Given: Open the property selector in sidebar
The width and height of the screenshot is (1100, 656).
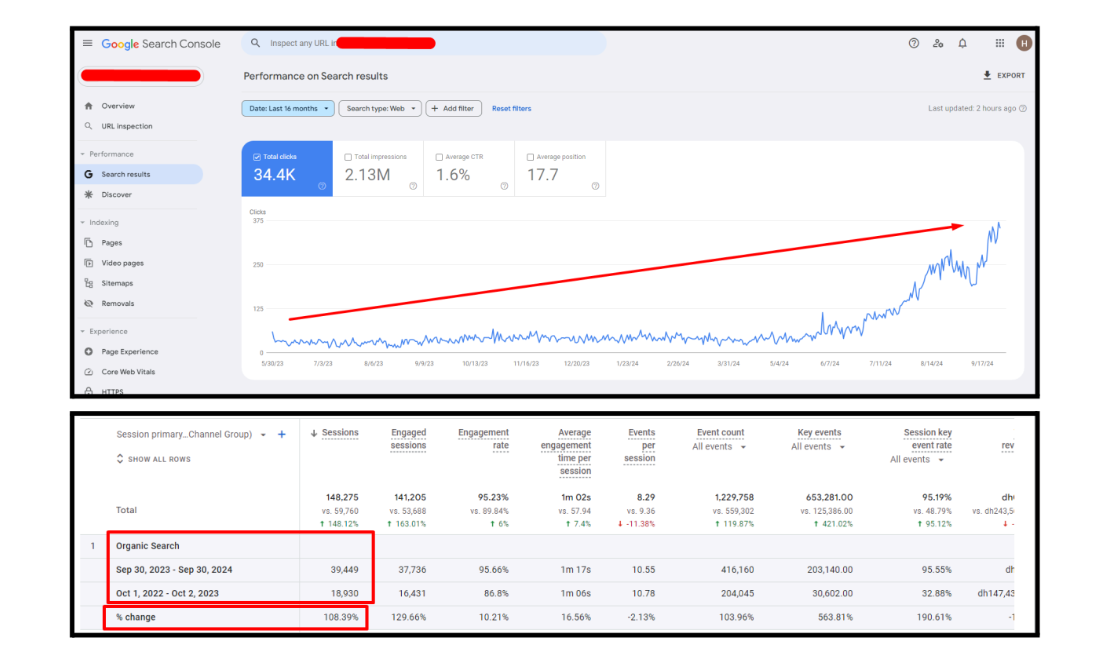Looking at the screenshot, I should (x=141, y=76).
